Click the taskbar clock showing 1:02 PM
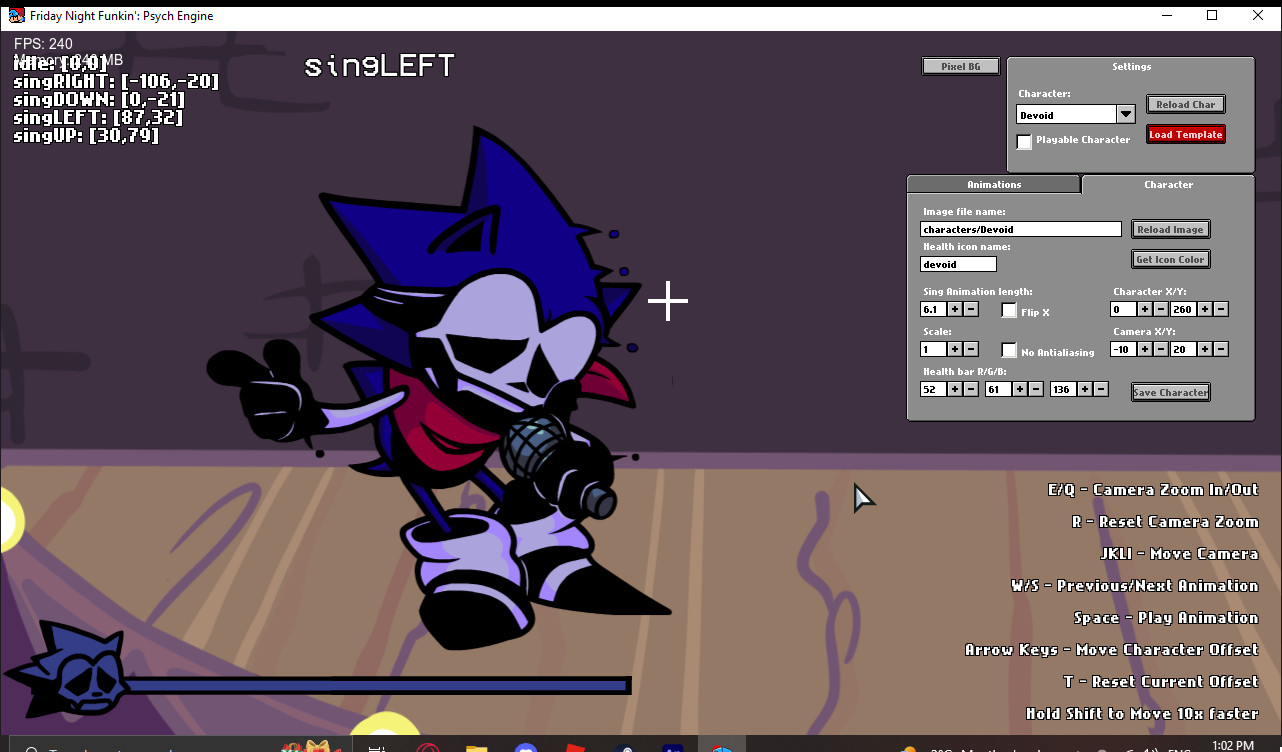1282x752 pixels. tap(1232, 745)
